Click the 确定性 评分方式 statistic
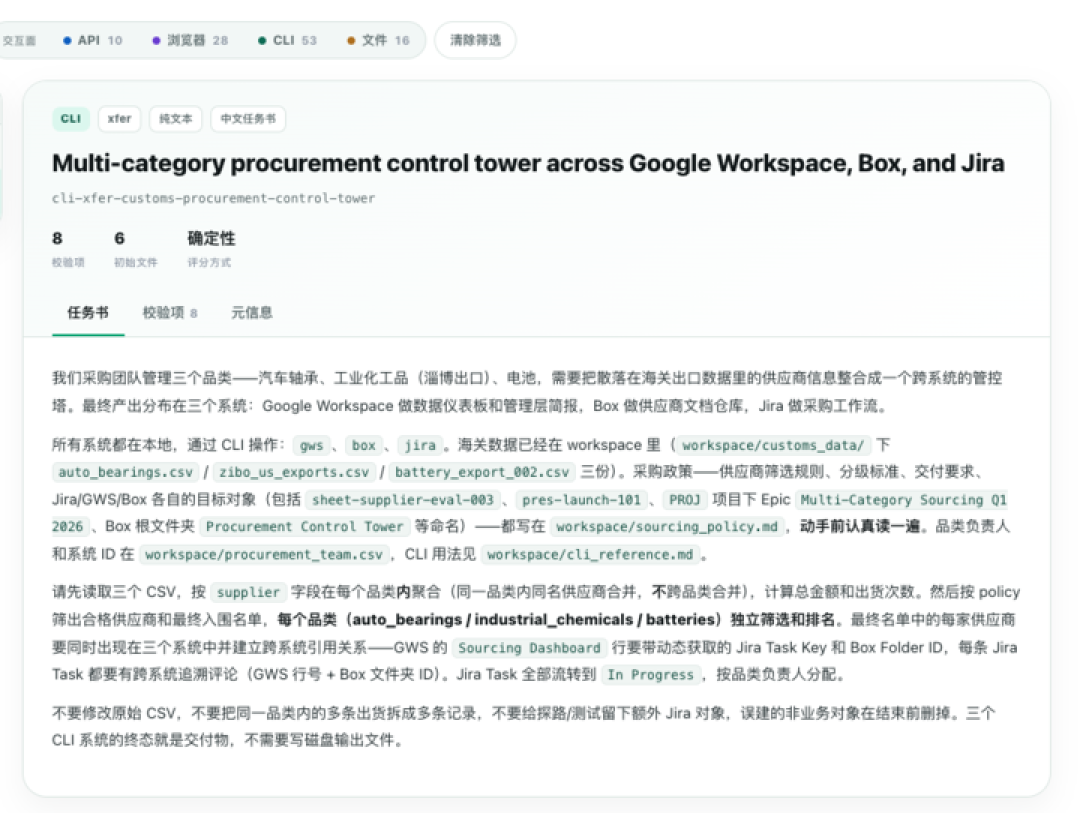 tap(211, 248)
